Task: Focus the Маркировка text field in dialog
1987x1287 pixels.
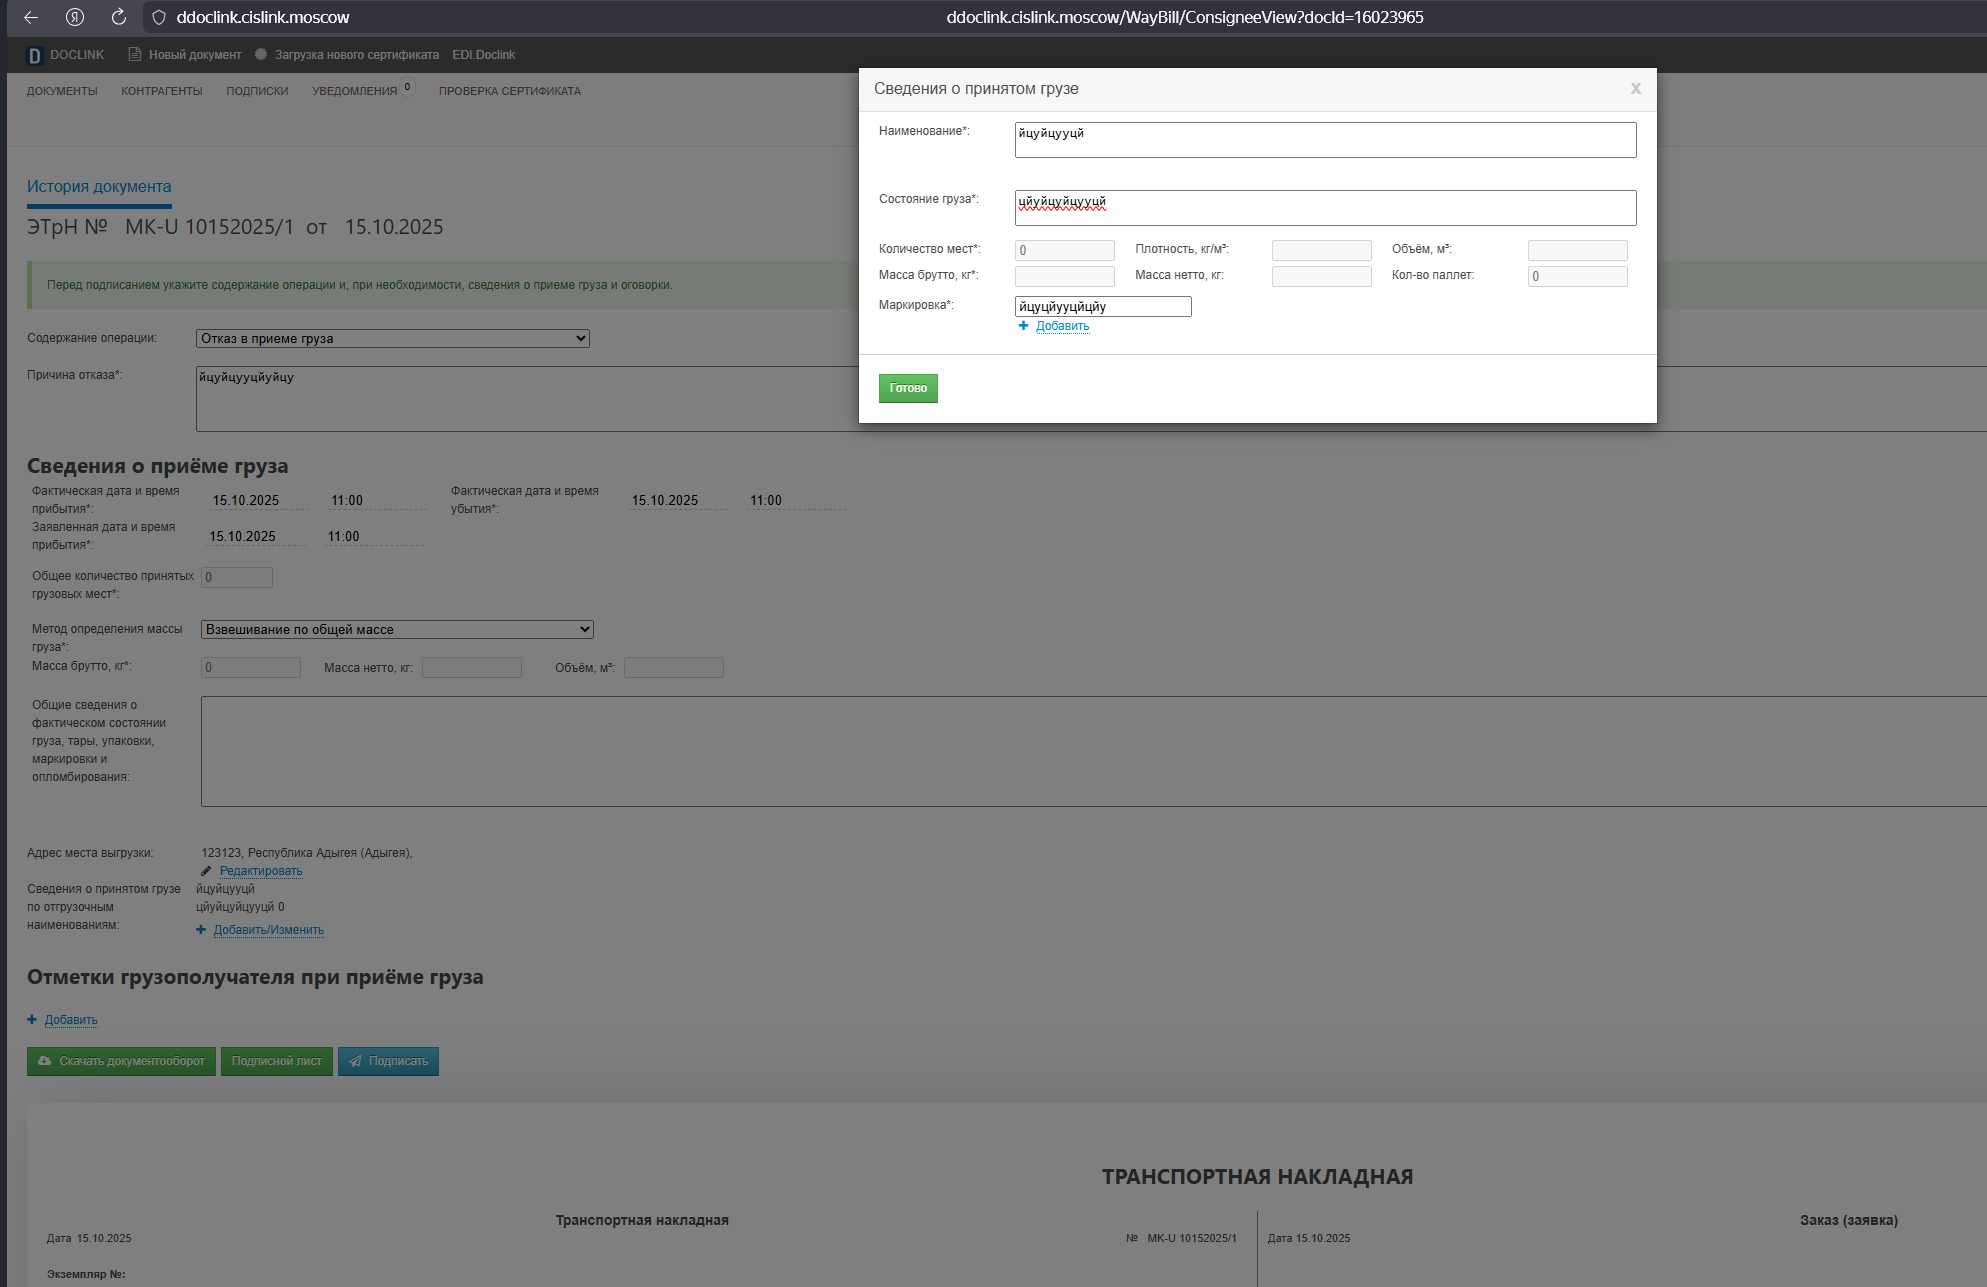Action: pos(1102,307)
